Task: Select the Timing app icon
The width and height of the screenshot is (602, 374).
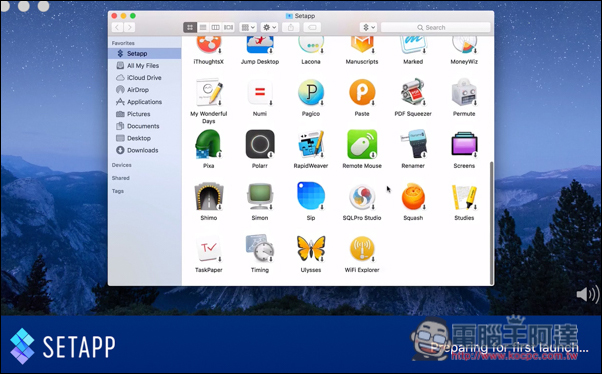Action: pos(260,249)
